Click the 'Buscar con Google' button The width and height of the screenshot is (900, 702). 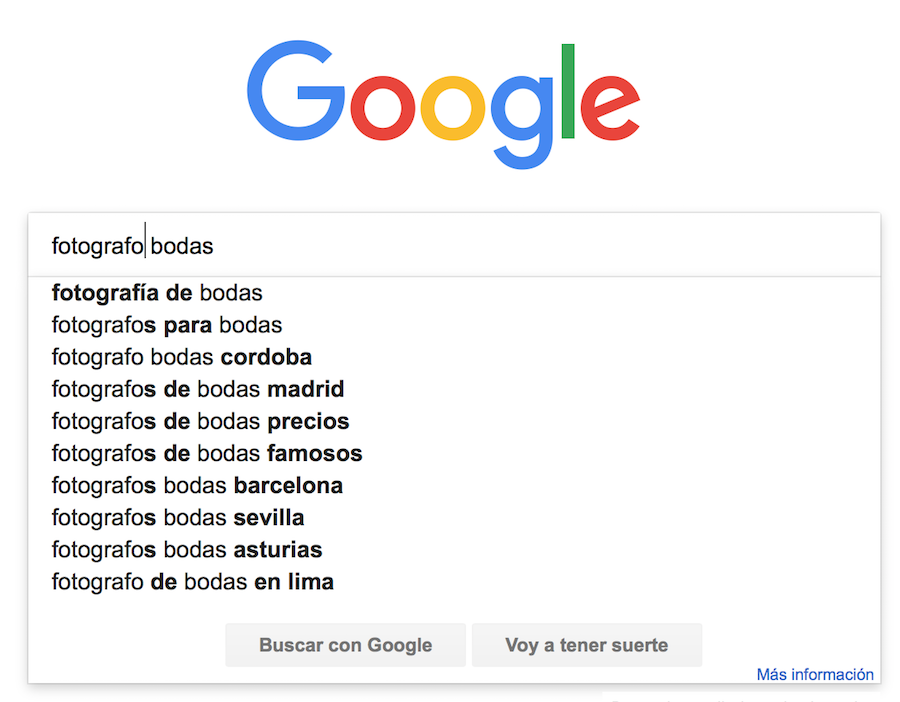tap(346, 645)
